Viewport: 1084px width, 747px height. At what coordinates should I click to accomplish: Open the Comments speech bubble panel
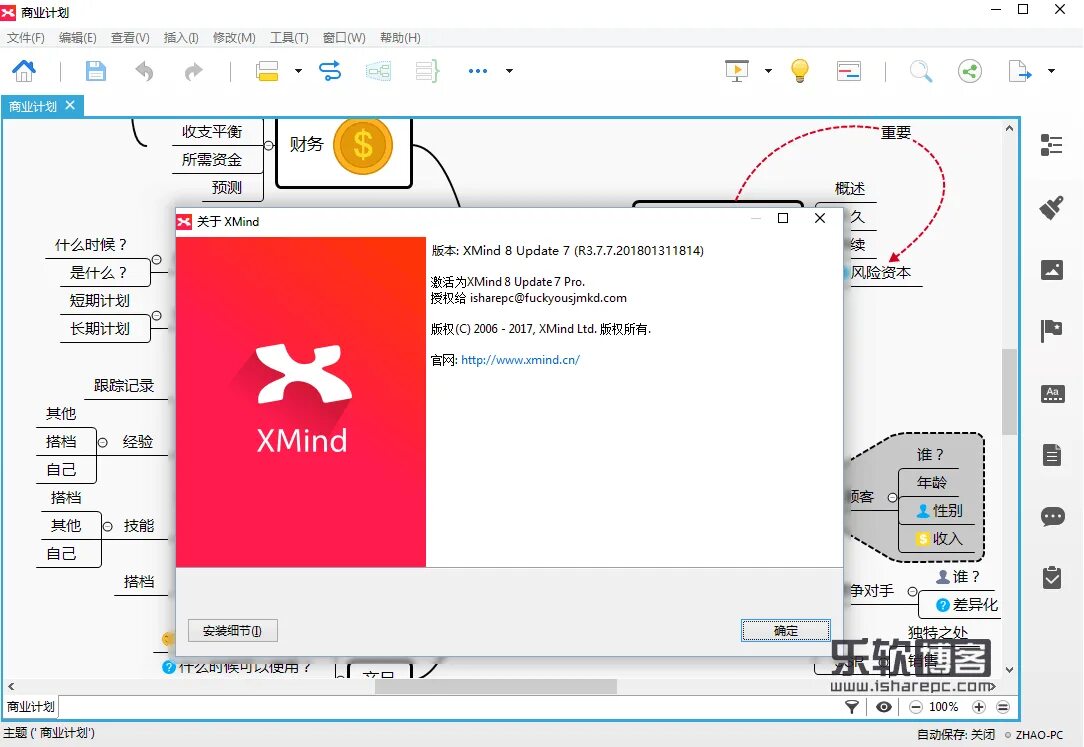1052,516
